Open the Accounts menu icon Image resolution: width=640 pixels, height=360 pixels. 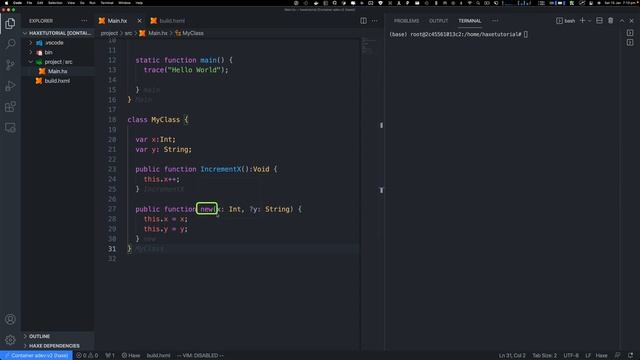click(10, 319)
